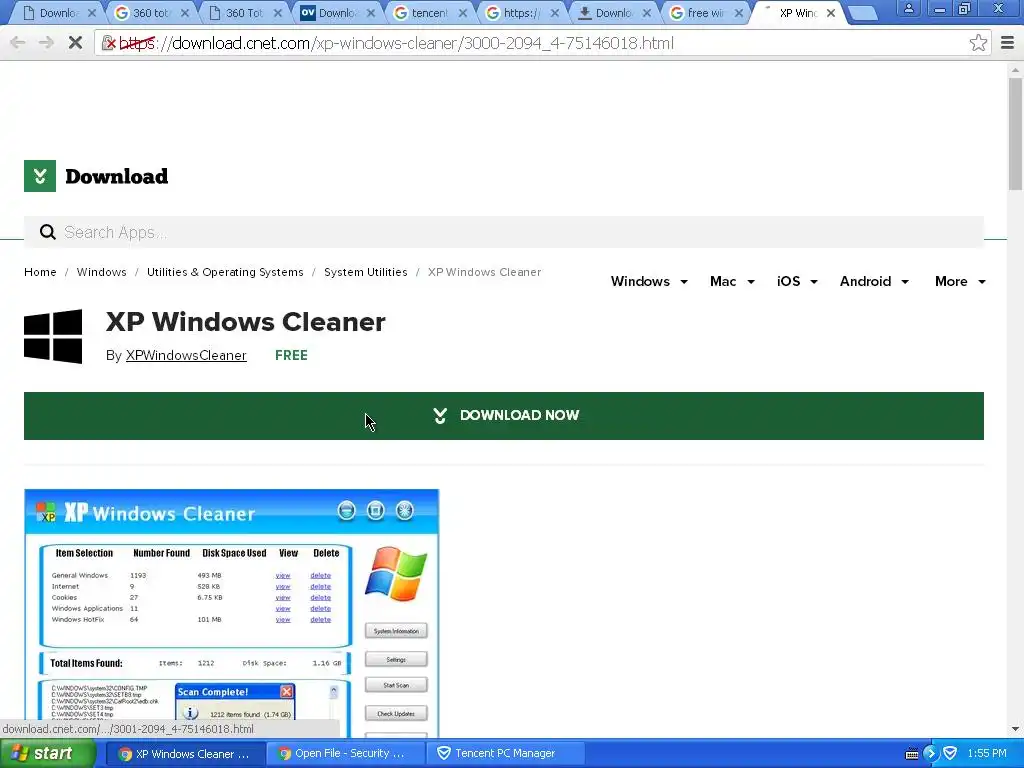Switch to the first 'Downlo' tab
The image size is (1024, 768).
tap(59, 13)
